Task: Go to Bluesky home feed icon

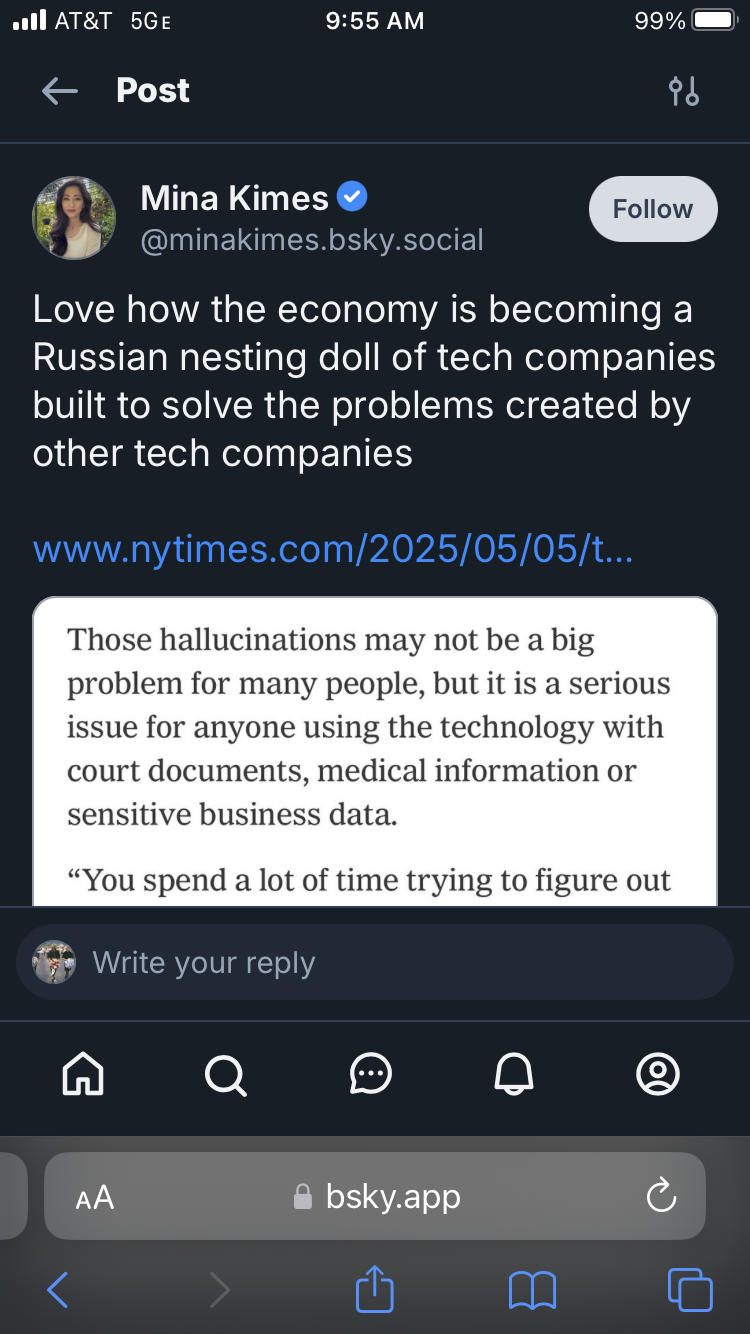Action: pos(83,1075)
